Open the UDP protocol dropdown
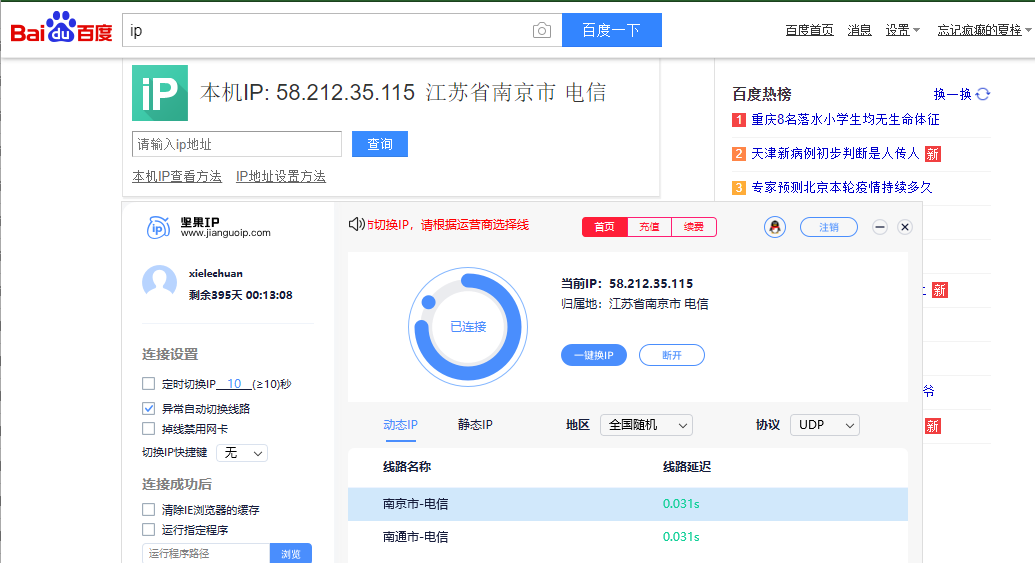The width and height of the screenshot is (1035, 563). tap(825, 425)
